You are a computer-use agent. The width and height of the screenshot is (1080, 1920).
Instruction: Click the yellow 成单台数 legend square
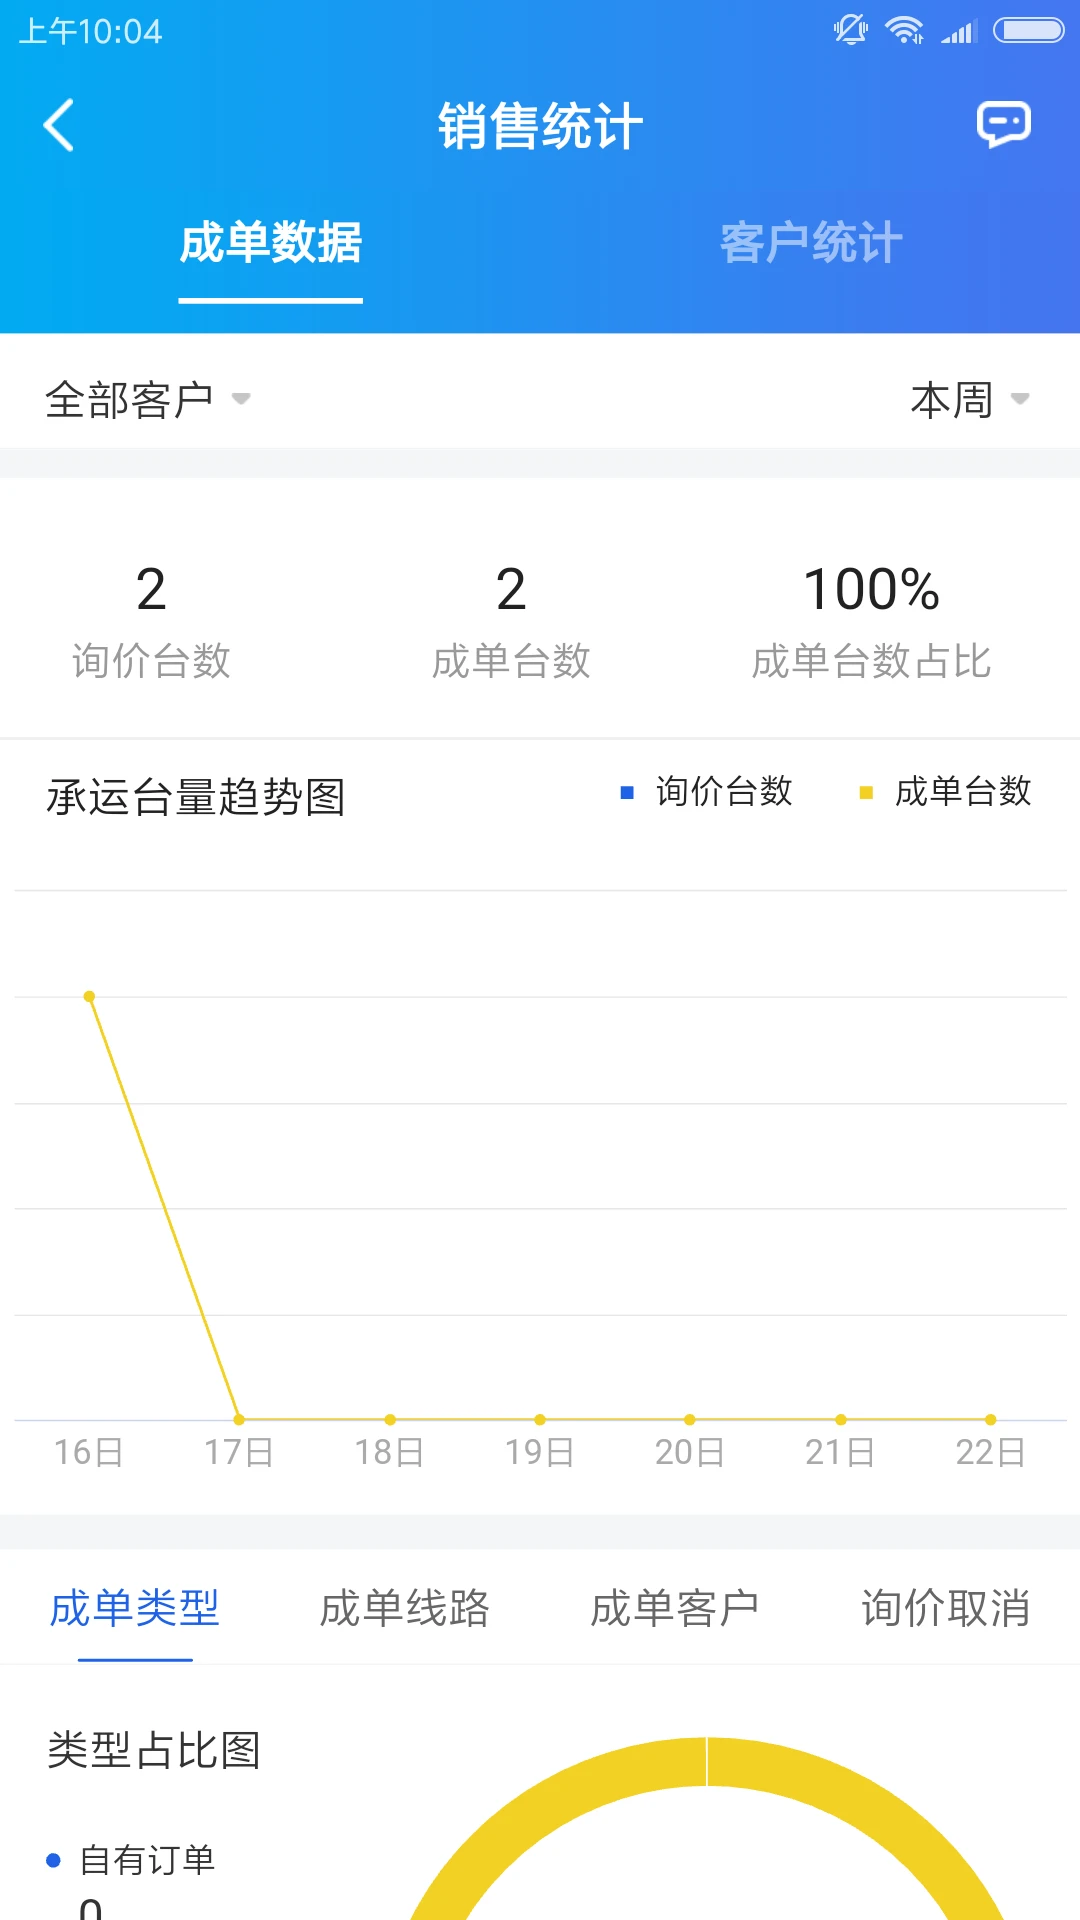864,792
